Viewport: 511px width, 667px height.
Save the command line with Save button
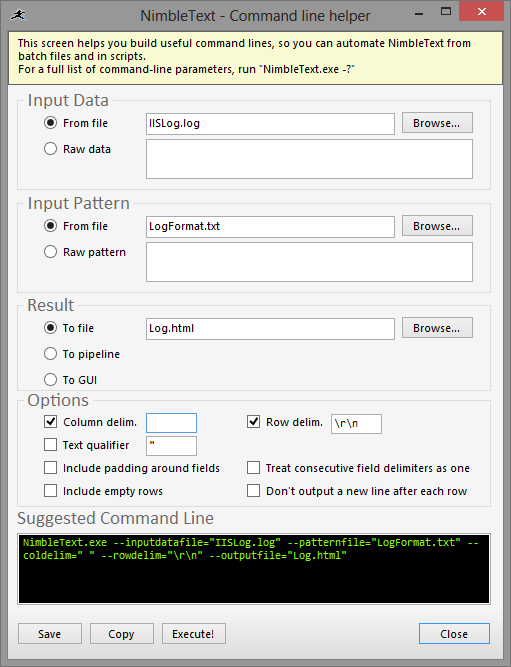(x=50, y=634)
